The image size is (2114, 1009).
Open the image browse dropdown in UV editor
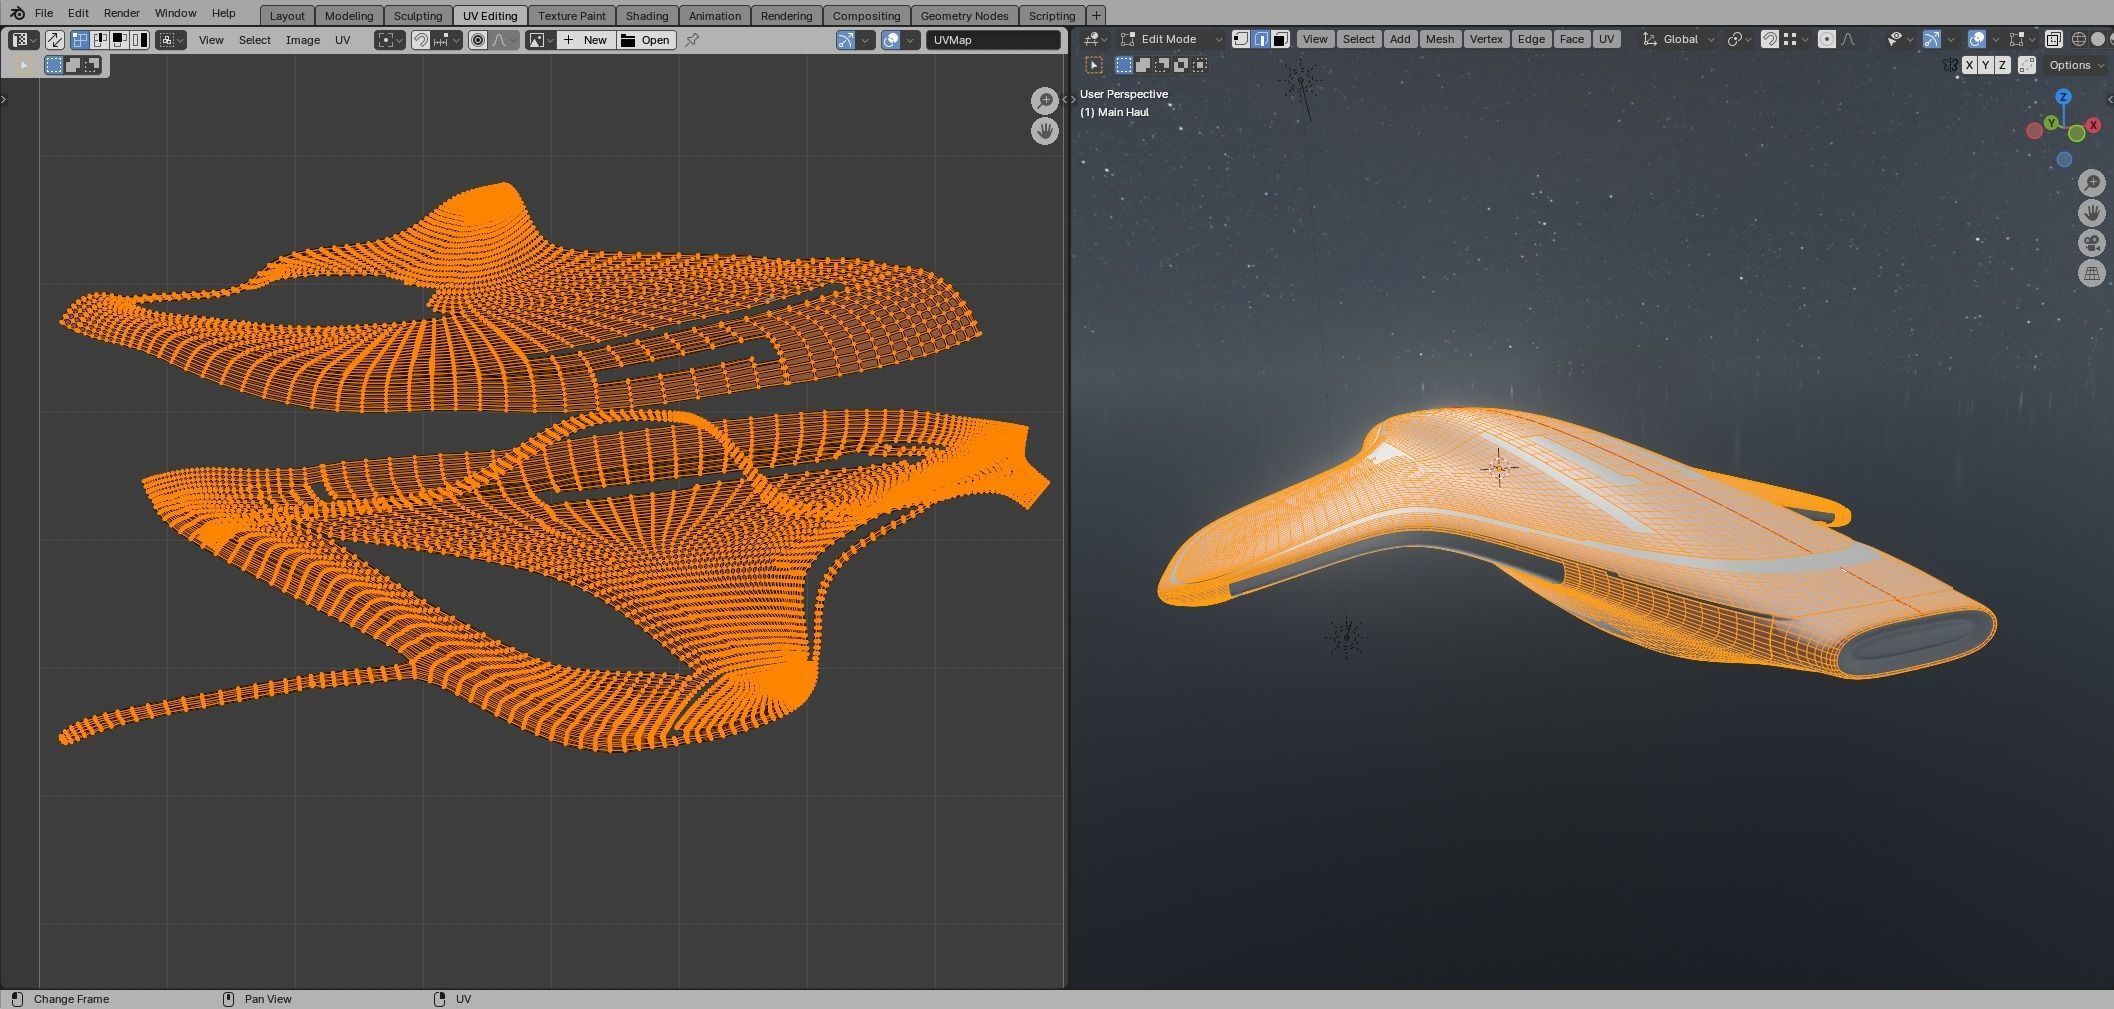(x=540, y=40)
